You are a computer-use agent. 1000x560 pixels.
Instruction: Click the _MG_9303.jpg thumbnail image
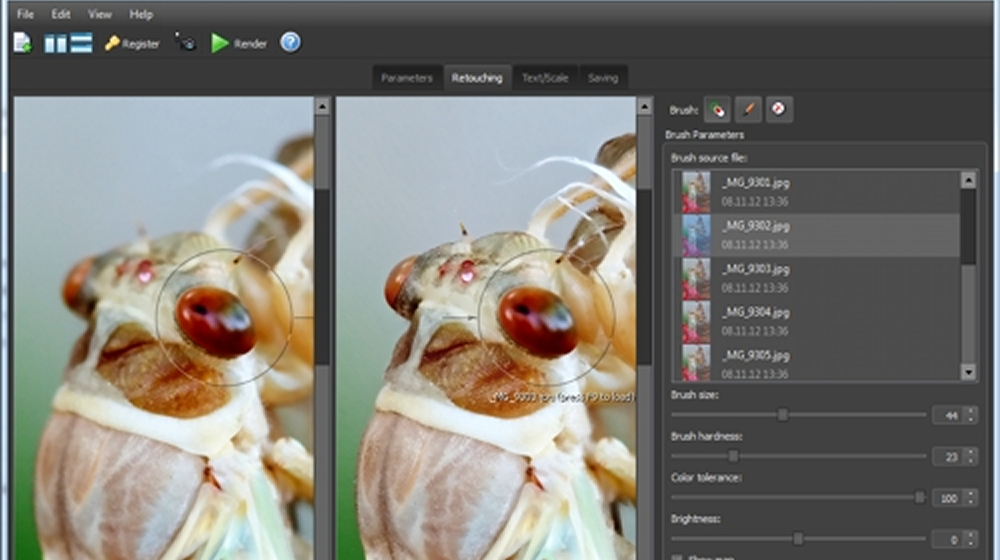(x=696, y=278)
